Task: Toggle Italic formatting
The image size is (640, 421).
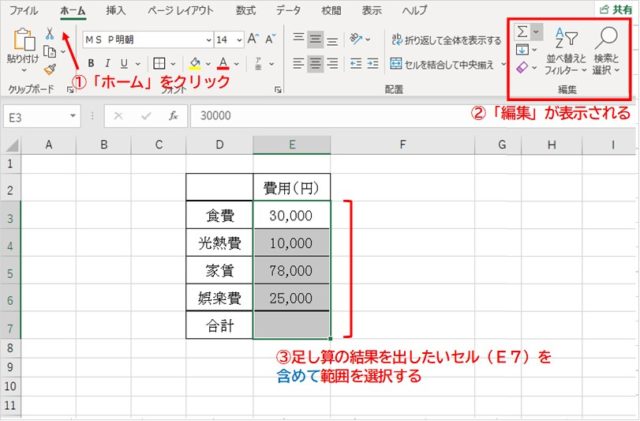Action: [x=108, y=64]
